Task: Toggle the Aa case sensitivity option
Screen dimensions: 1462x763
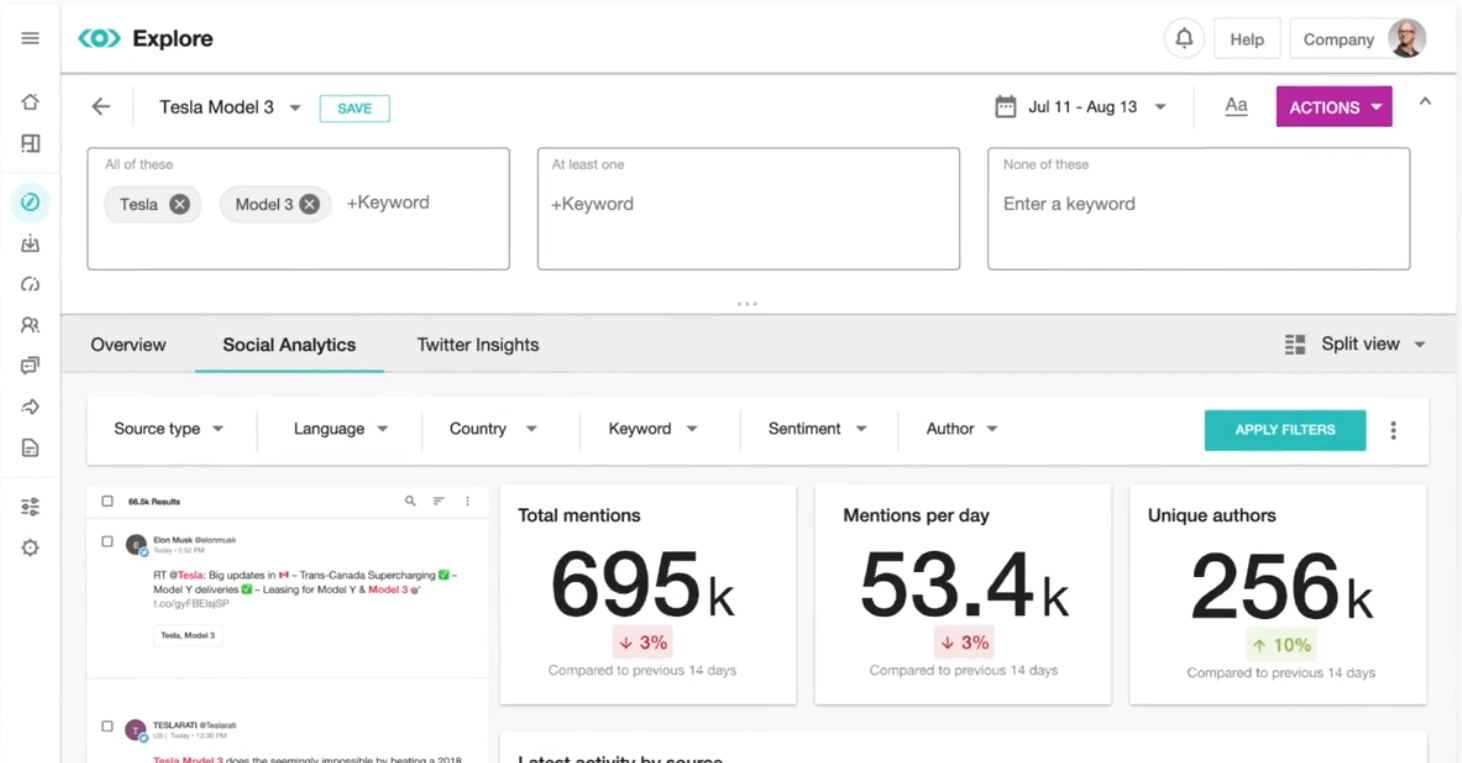Action: pos(1236,106)
